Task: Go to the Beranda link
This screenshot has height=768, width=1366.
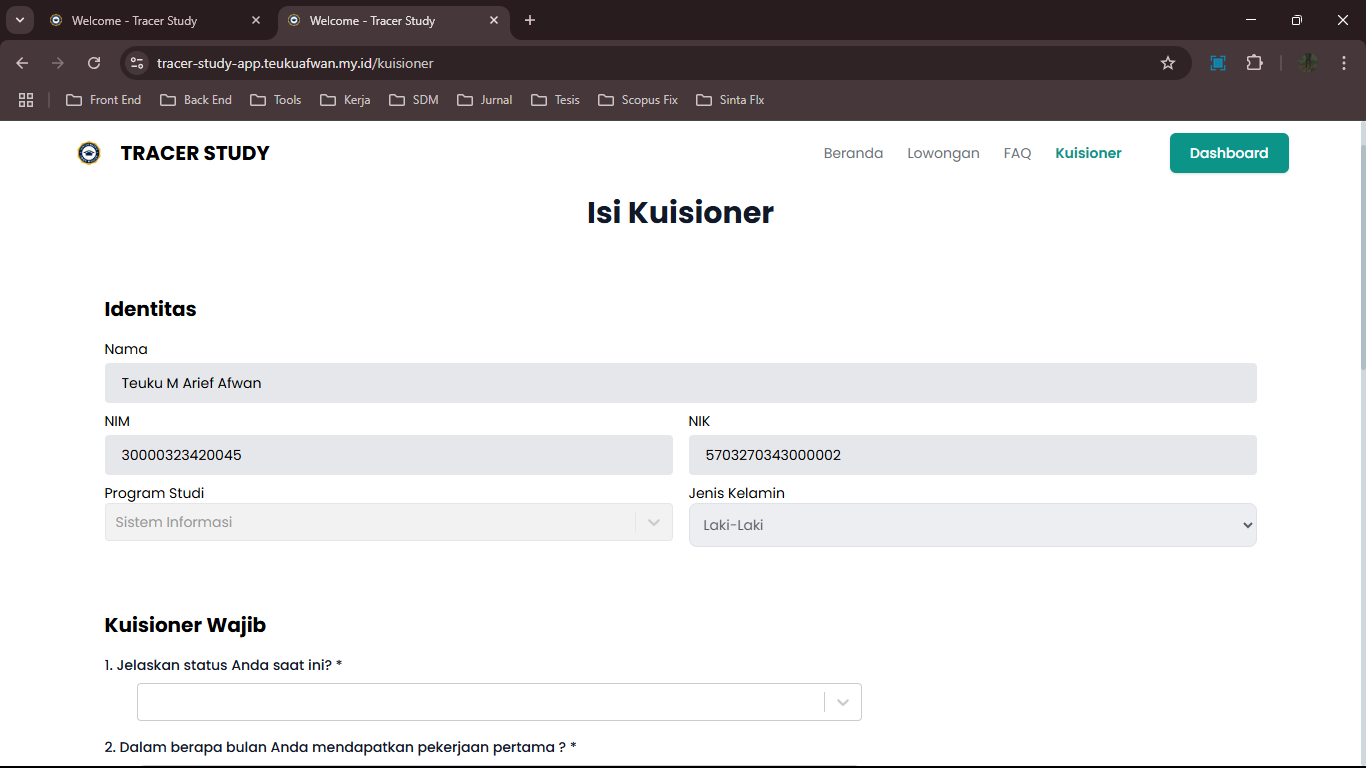Action: coord(853,153)
